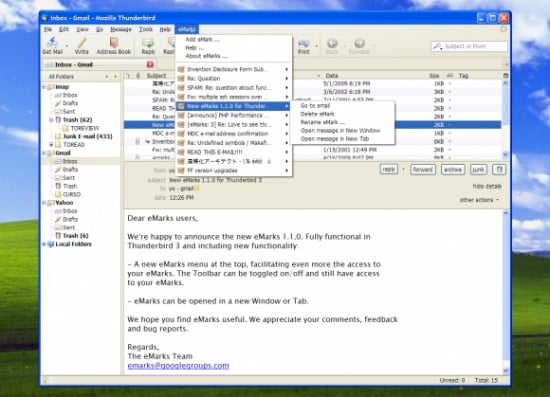This screenshot has height=397, width=550.
Task: Open the emarks@googlegroups.com link
Action: tap(178, 365)
